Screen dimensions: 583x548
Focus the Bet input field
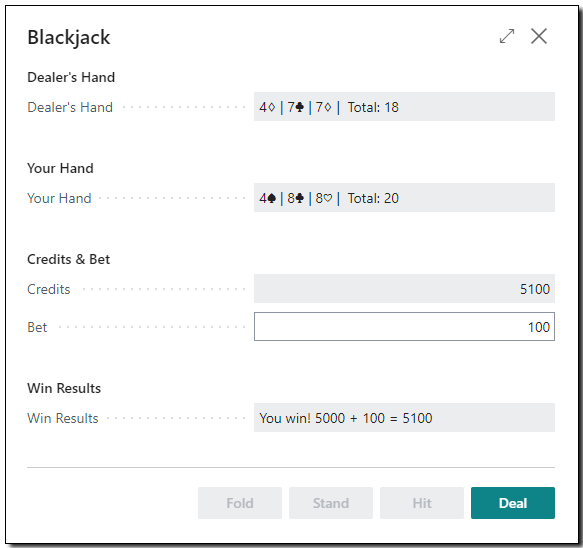[404, 327]
